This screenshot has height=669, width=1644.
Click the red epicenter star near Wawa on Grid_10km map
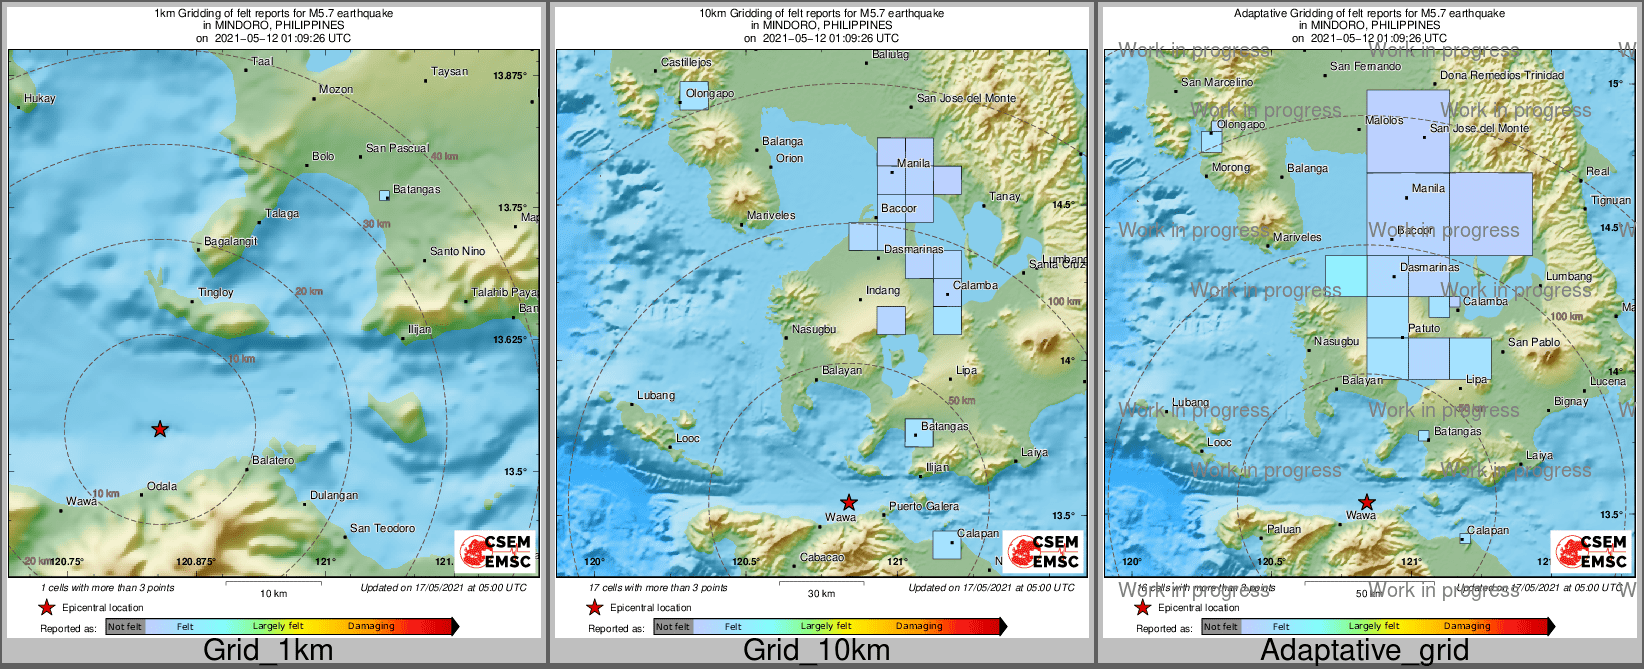tap(848, 502)
